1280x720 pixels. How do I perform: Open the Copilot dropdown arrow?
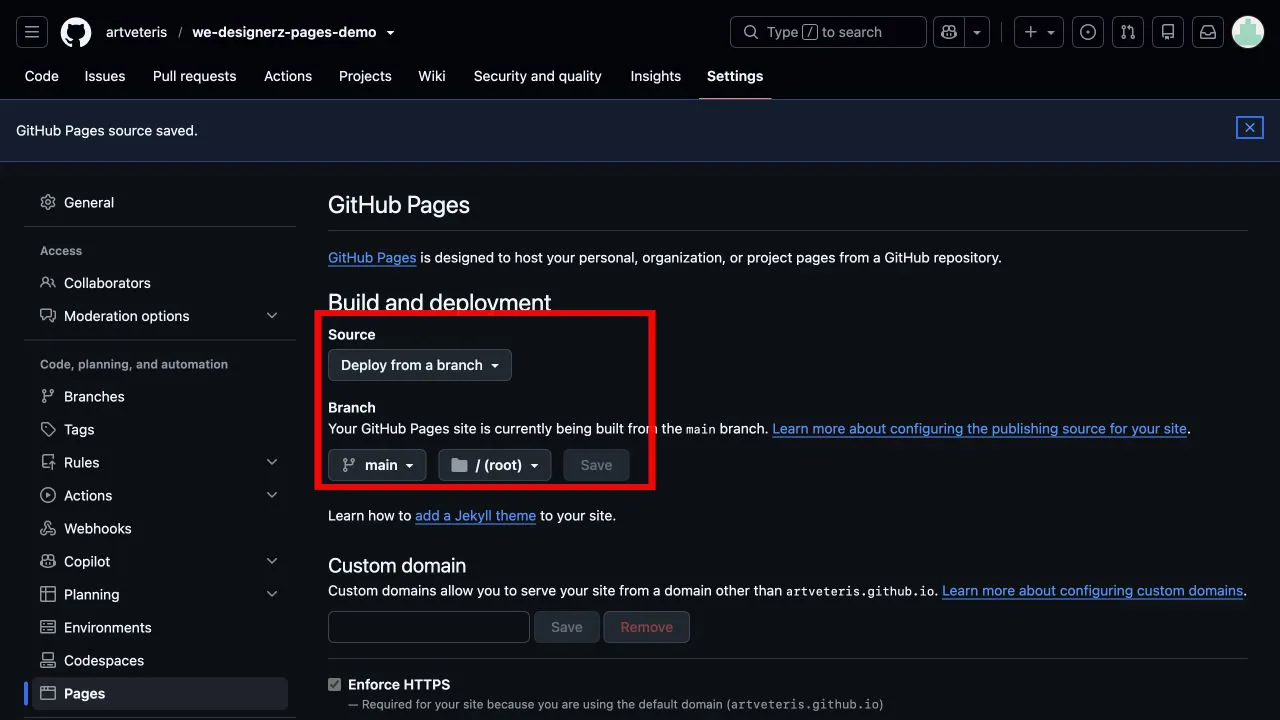(x=977, y=32)
